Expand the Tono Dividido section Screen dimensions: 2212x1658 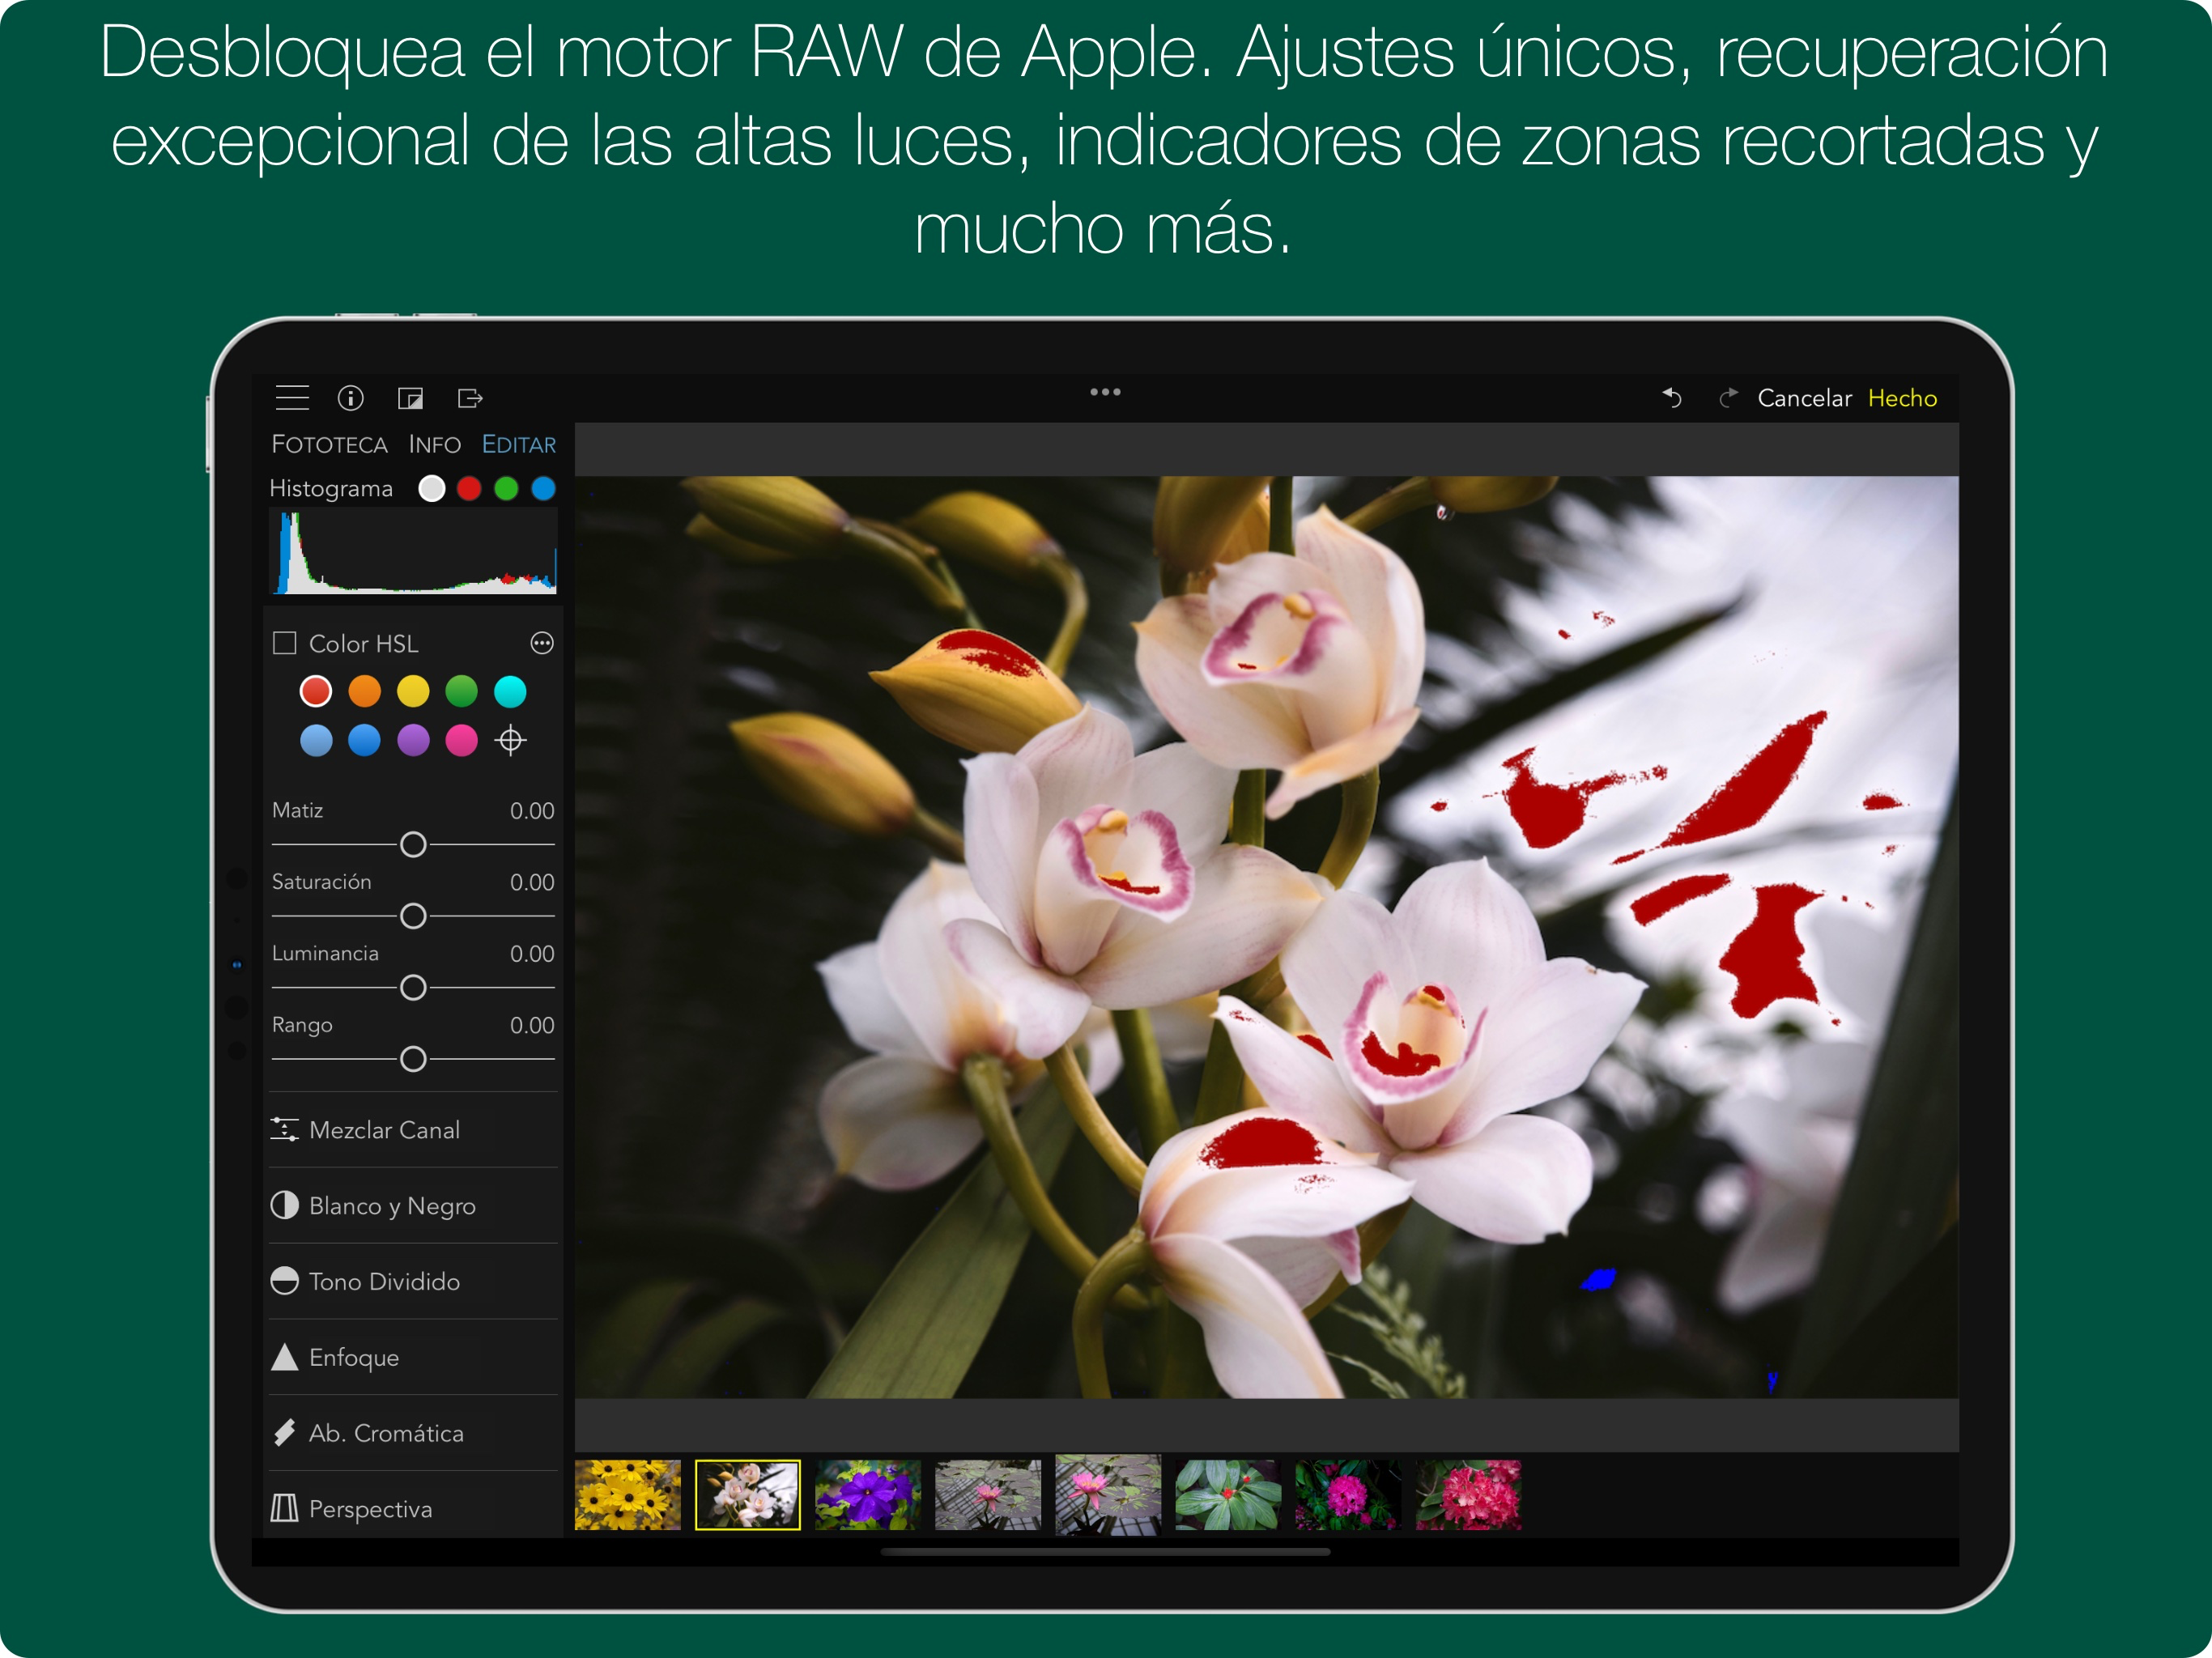[x=385, y=1281]
